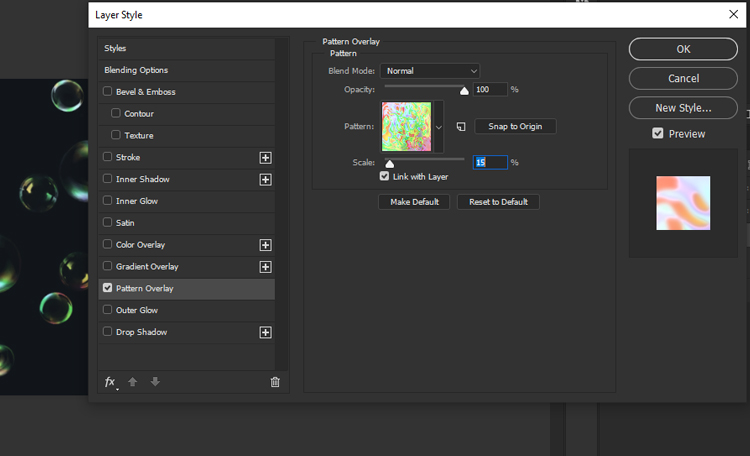Click the Opacity slider handle
This screenshot has height=456, width=750.
(464, 90)
